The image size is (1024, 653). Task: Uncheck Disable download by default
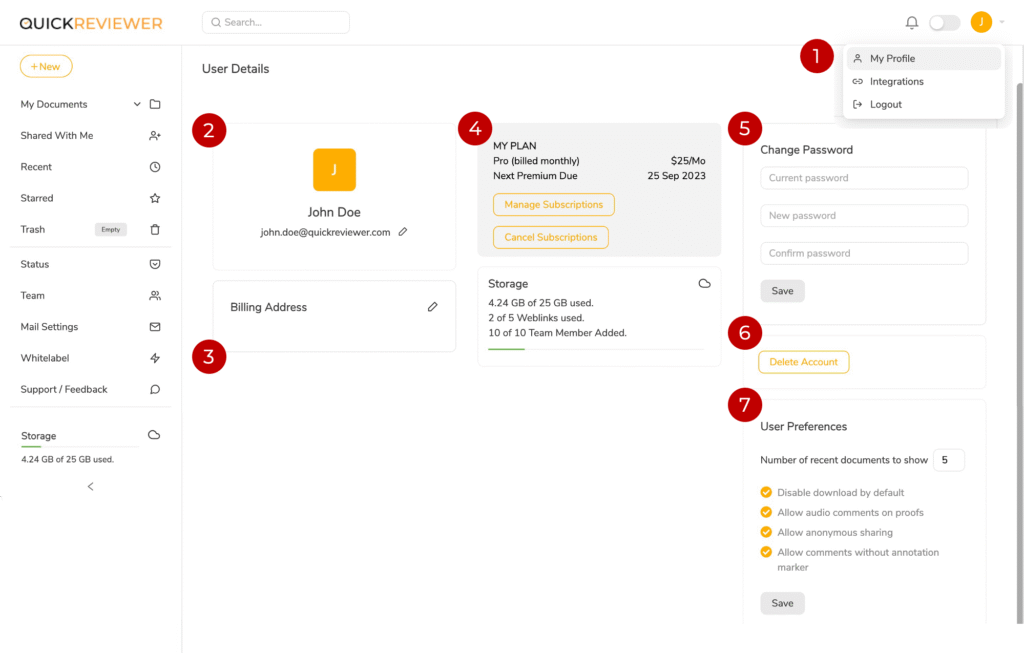[766, 492]
